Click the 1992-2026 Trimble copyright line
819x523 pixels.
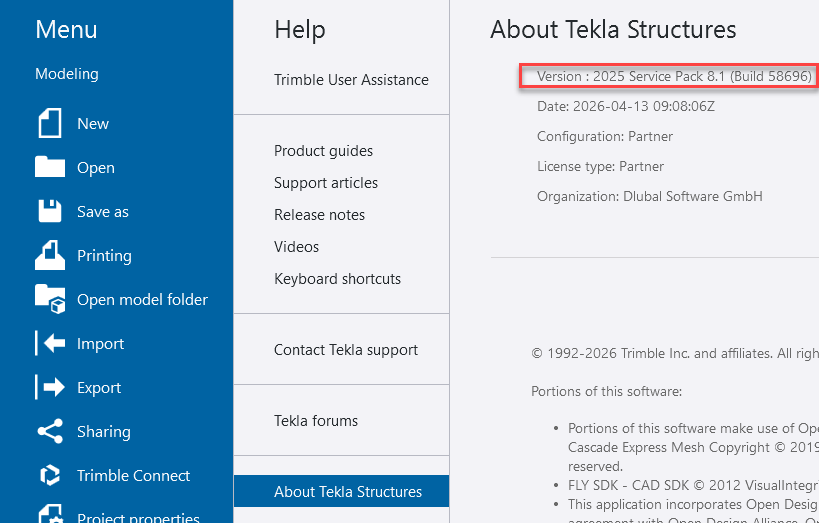[675, 354]
